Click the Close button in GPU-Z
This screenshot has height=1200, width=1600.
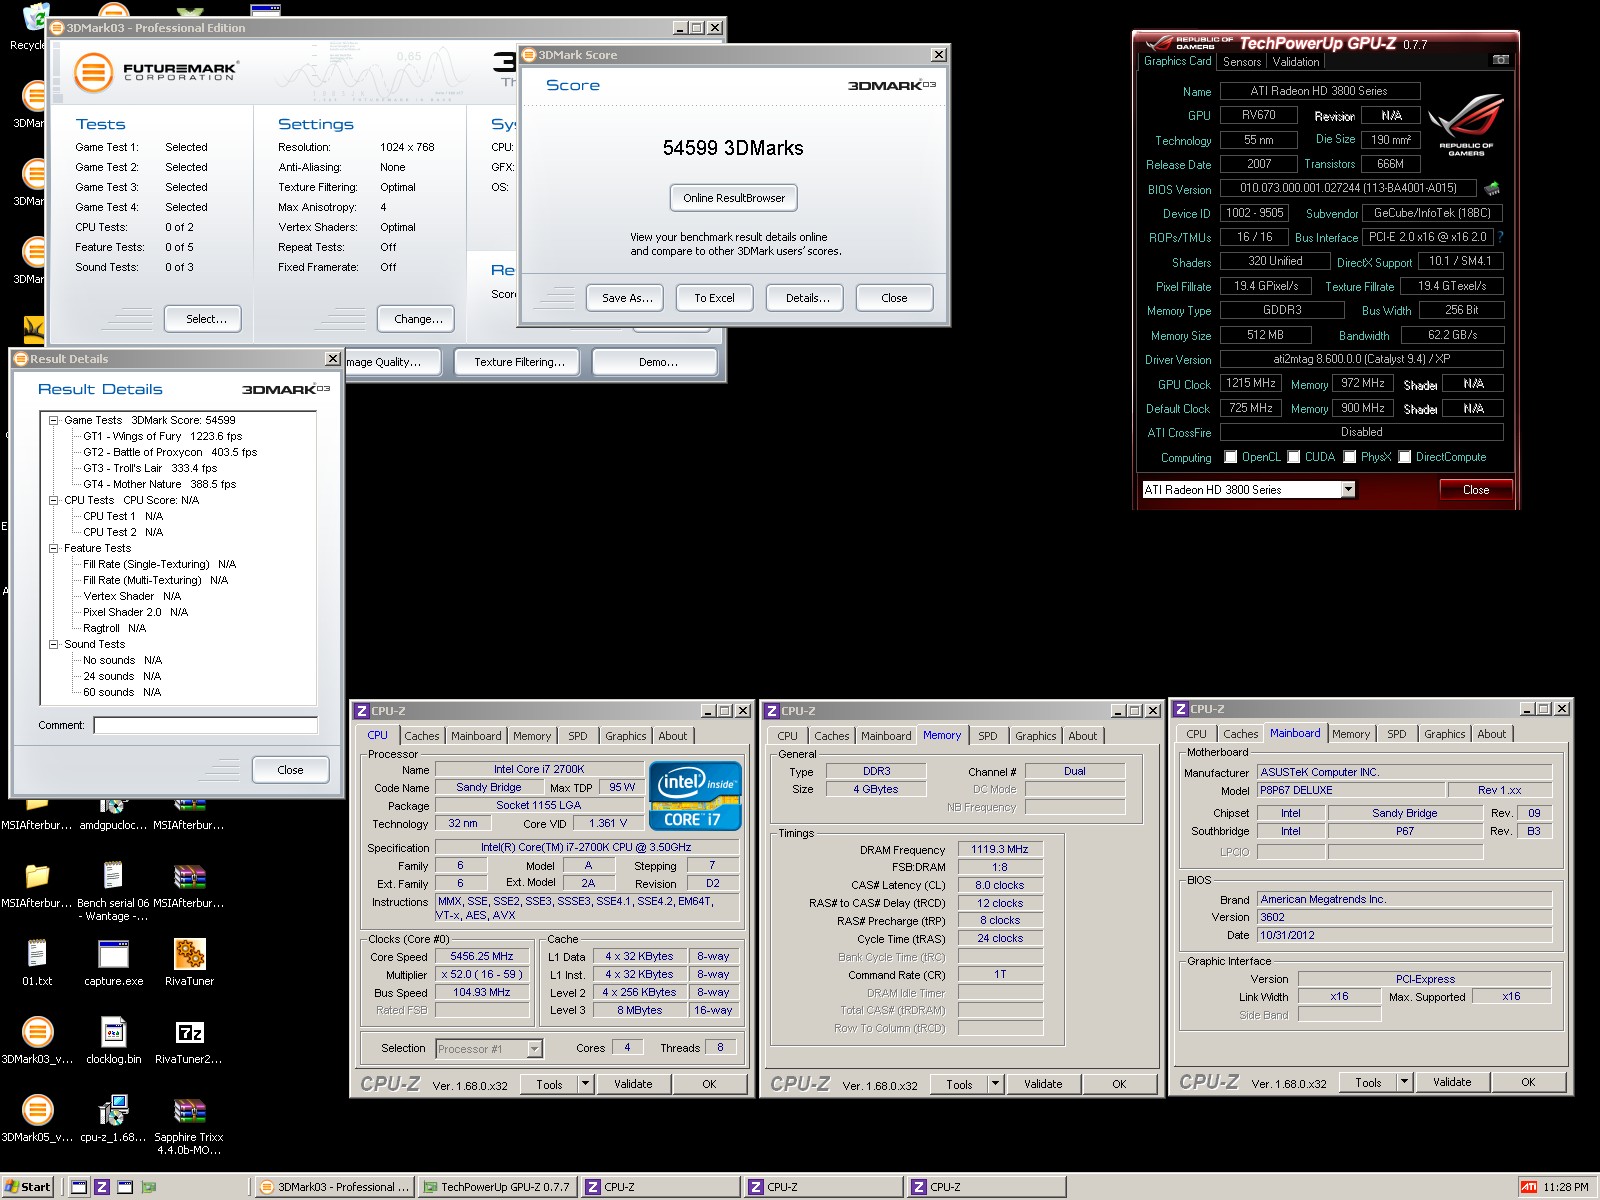(x=1476, y=490)
